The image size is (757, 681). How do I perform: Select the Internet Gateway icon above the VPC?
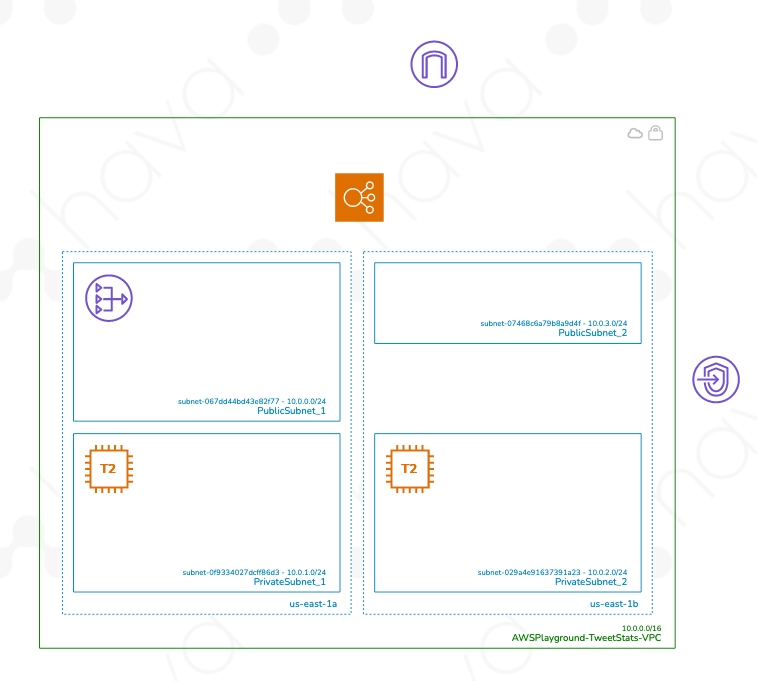(434, 65)
